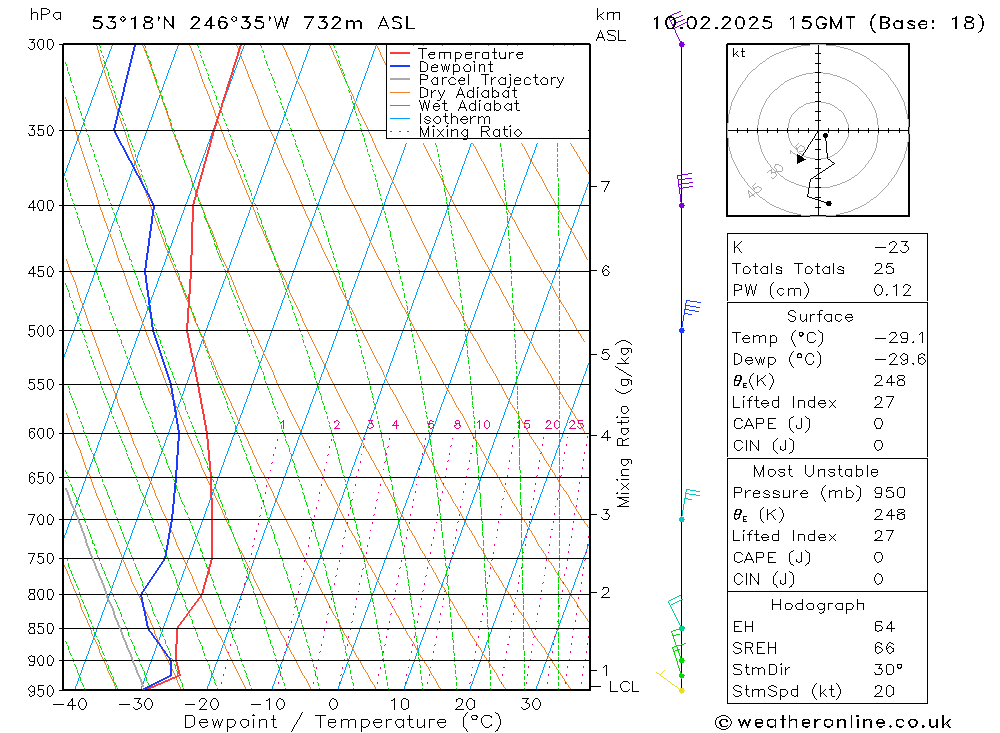Viewport: 1000px width, 733px height.
Task: Click the Mixing Ratio legend entry
Action: [x=471, y=131]
